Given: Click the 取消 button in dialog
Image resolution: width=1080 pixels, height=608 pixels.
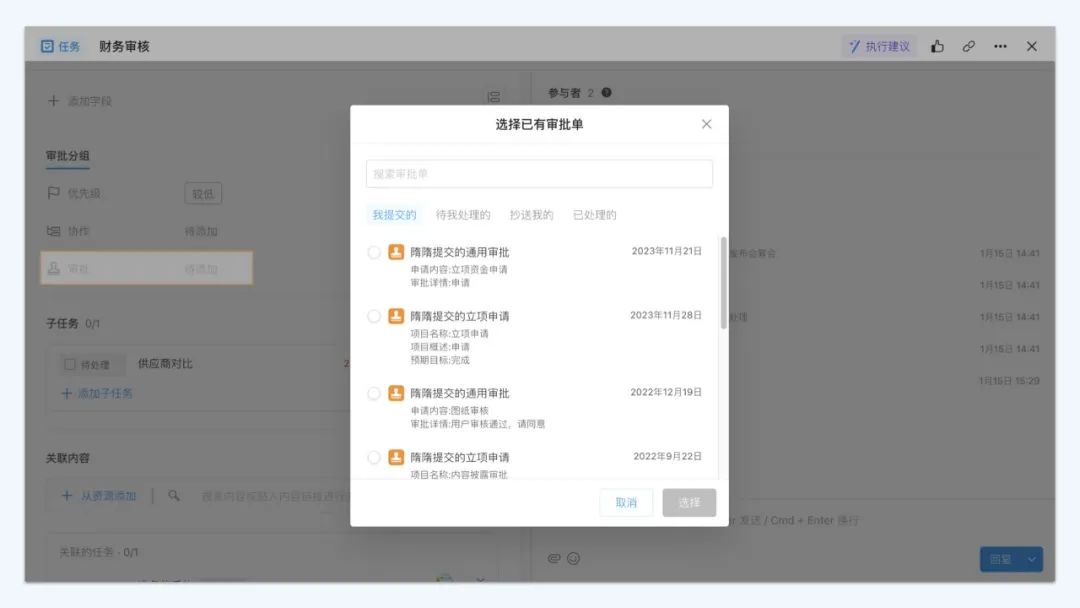Looking at the screenshot, I should click(626, 503).
